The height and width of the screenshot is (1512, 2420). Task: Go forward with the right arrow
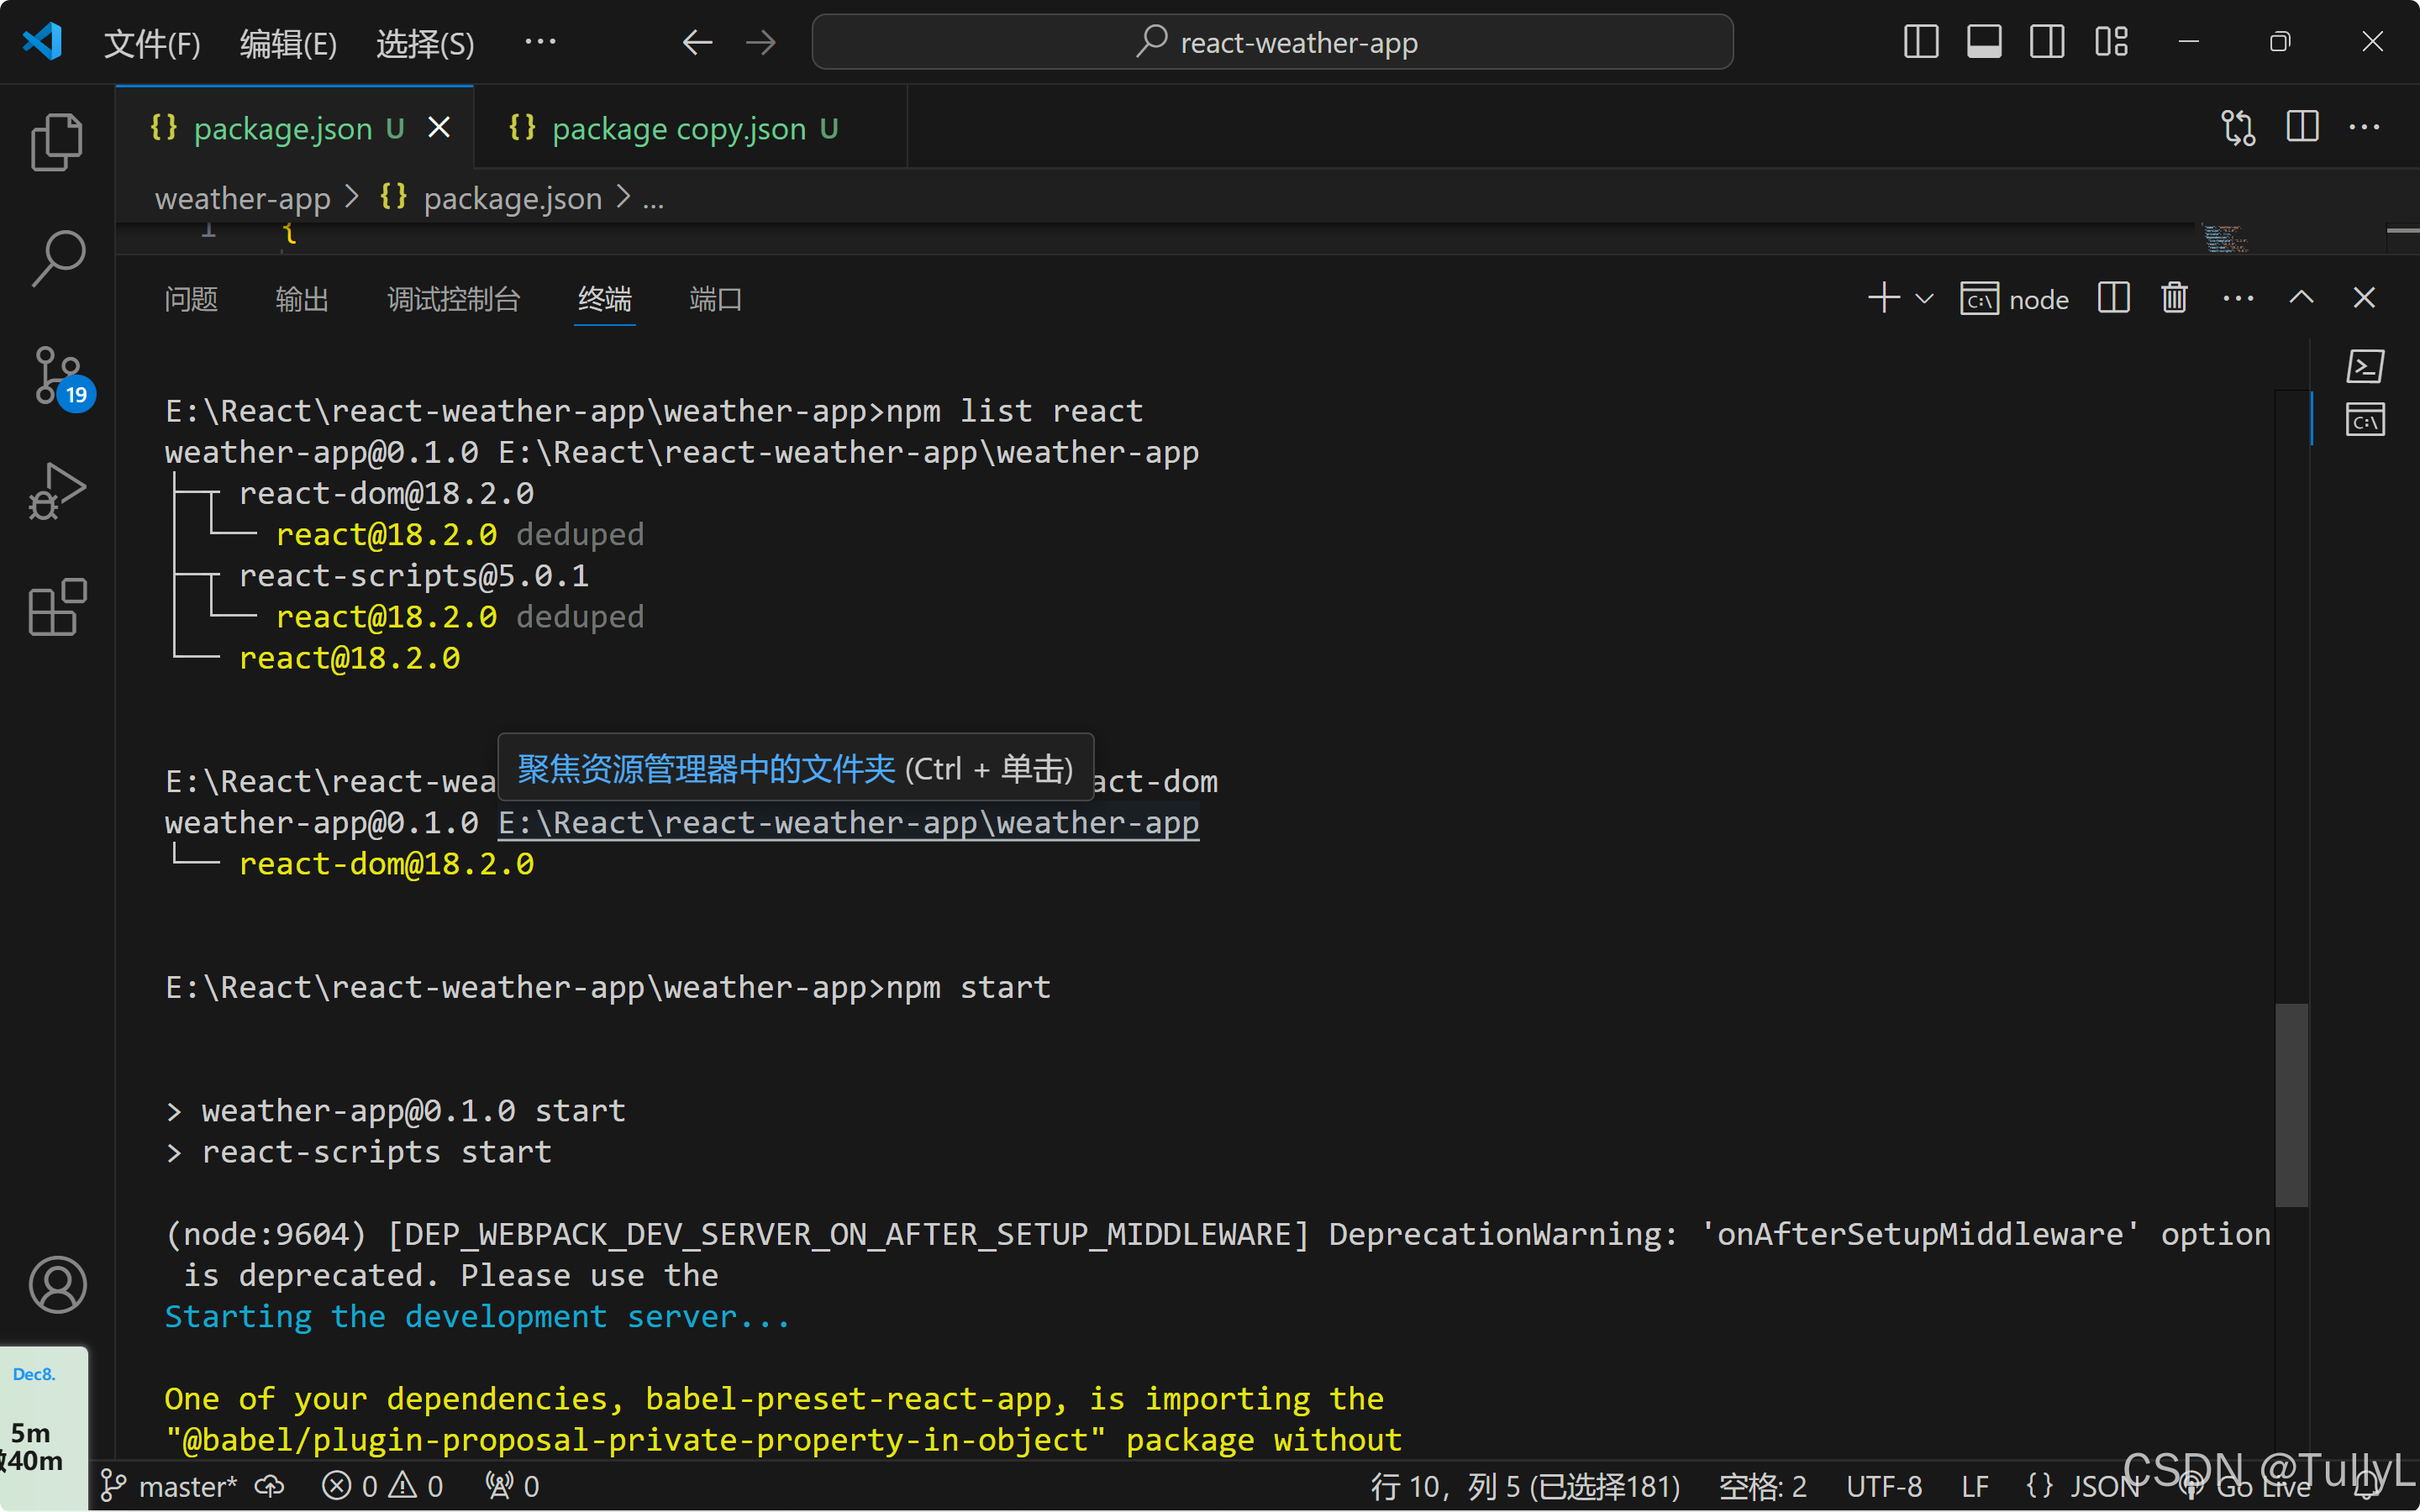pyautogui.click(x=761, y=42)
